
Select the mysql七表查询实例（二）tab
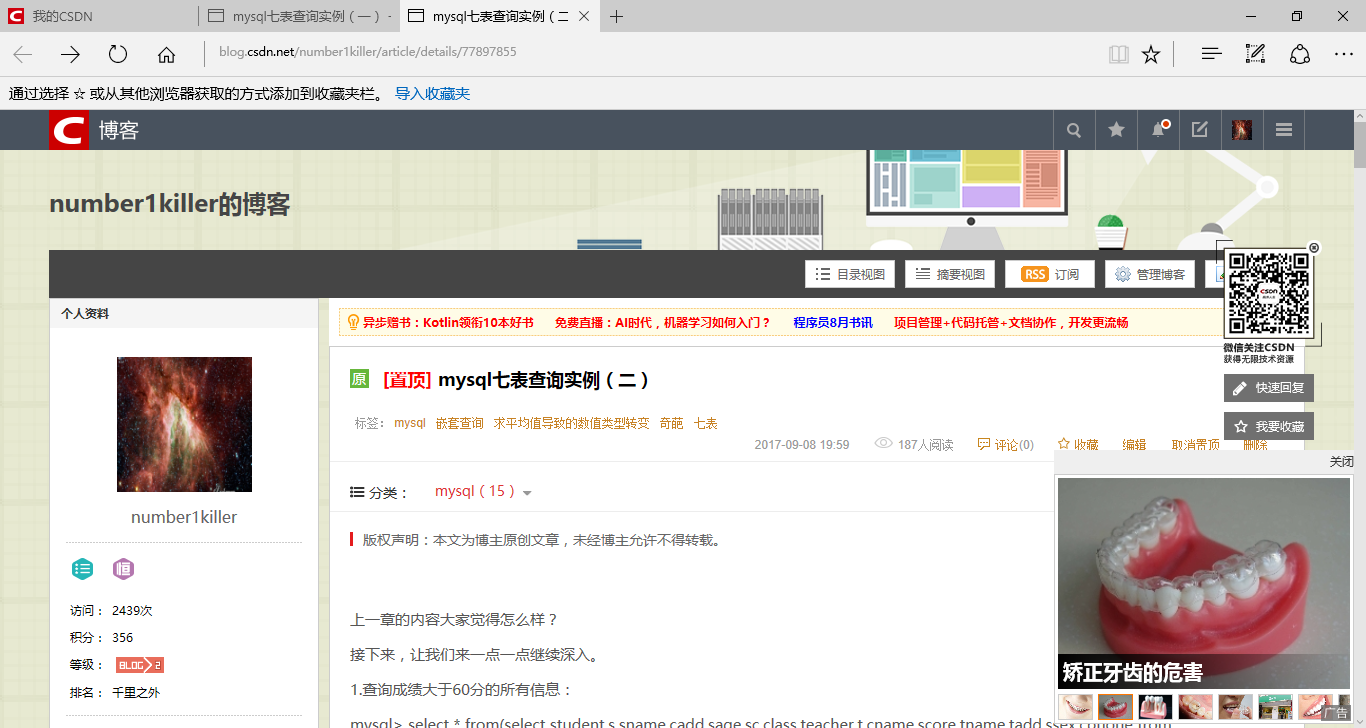(x=498, y=16)
